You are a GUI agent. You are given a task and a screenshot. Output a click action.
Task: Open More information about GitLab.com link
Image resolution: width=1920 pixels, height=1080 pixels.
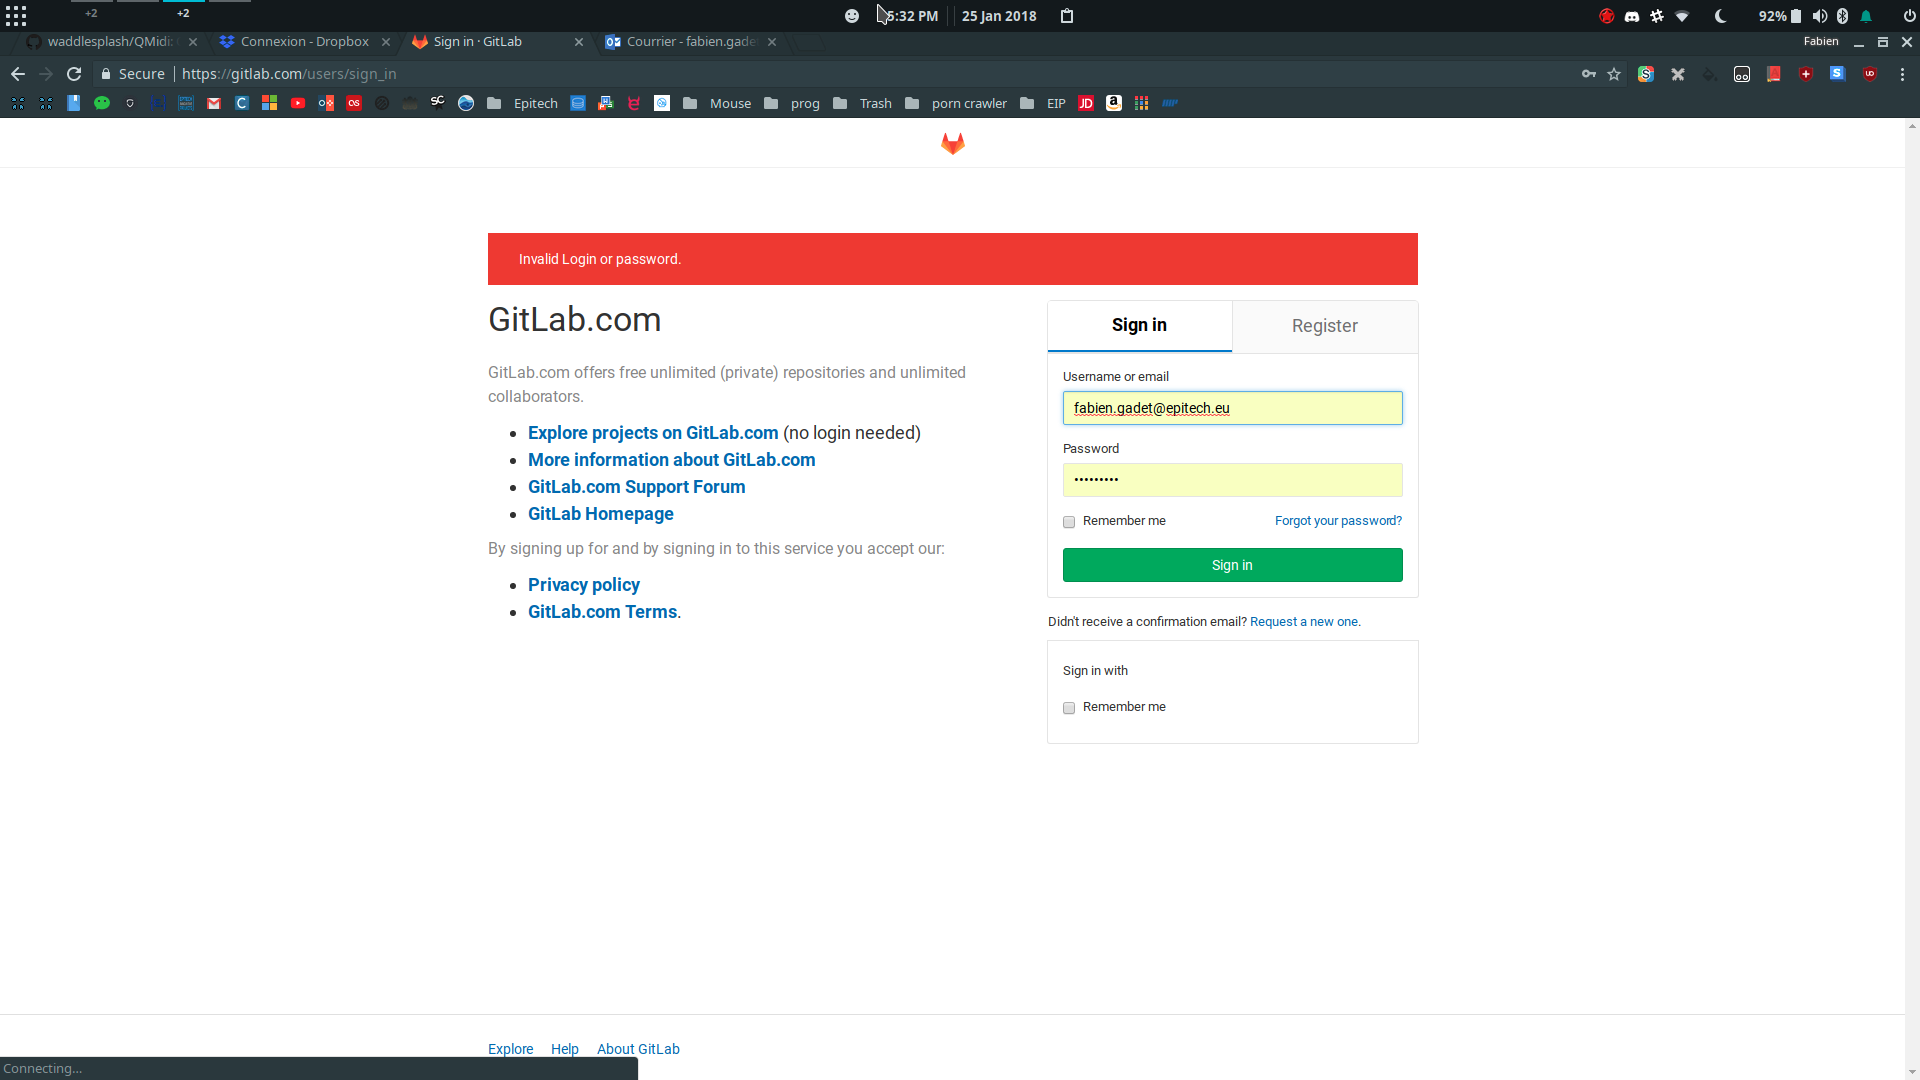pyautogui.click(x=672, y=460)
